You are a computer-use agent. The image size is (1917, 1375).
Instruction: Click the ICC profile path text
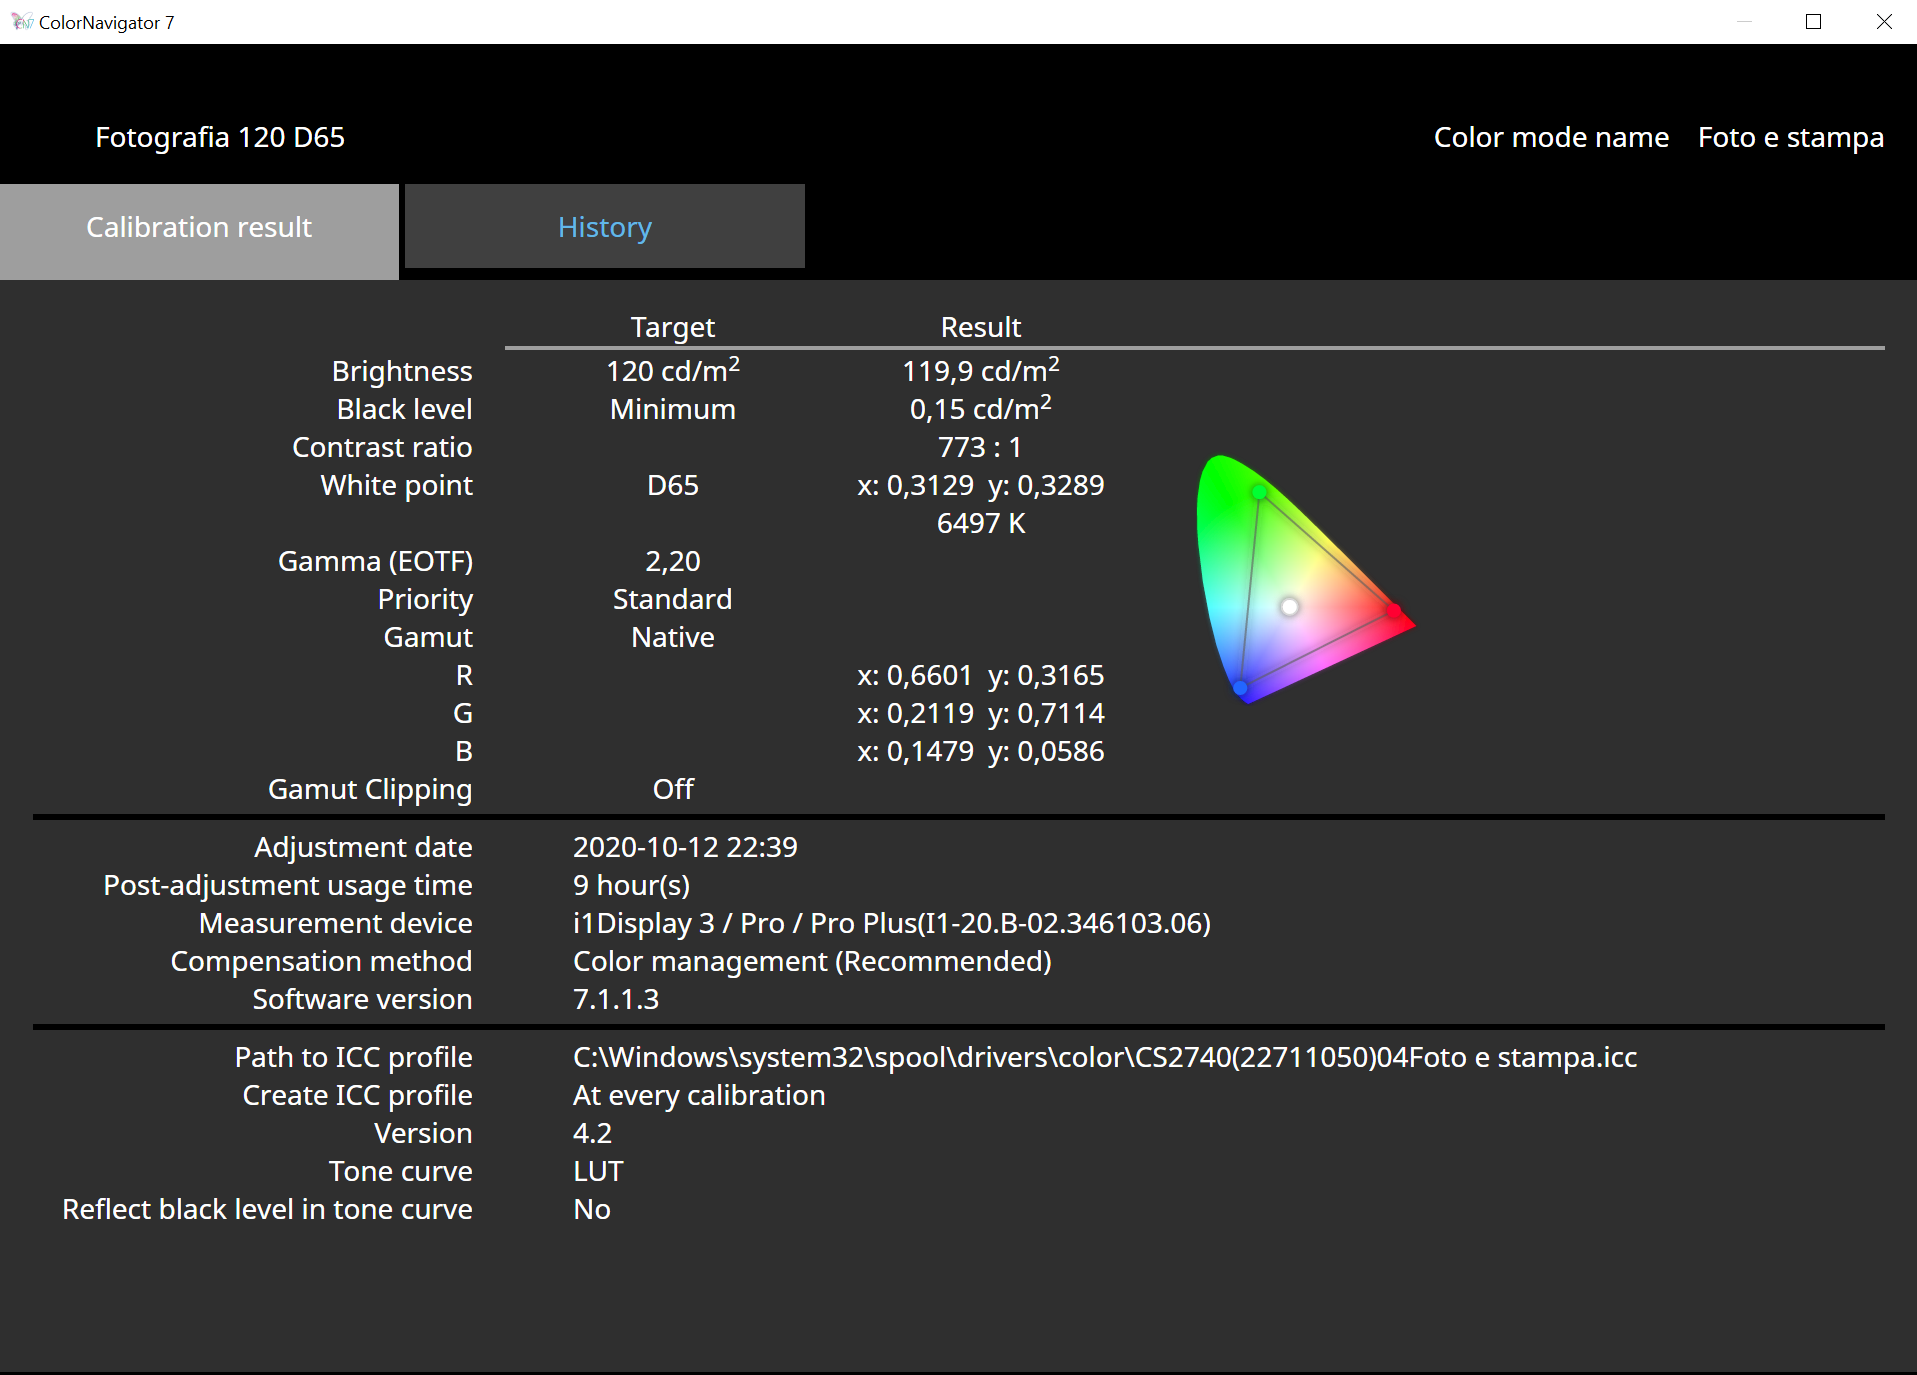1105,1057
